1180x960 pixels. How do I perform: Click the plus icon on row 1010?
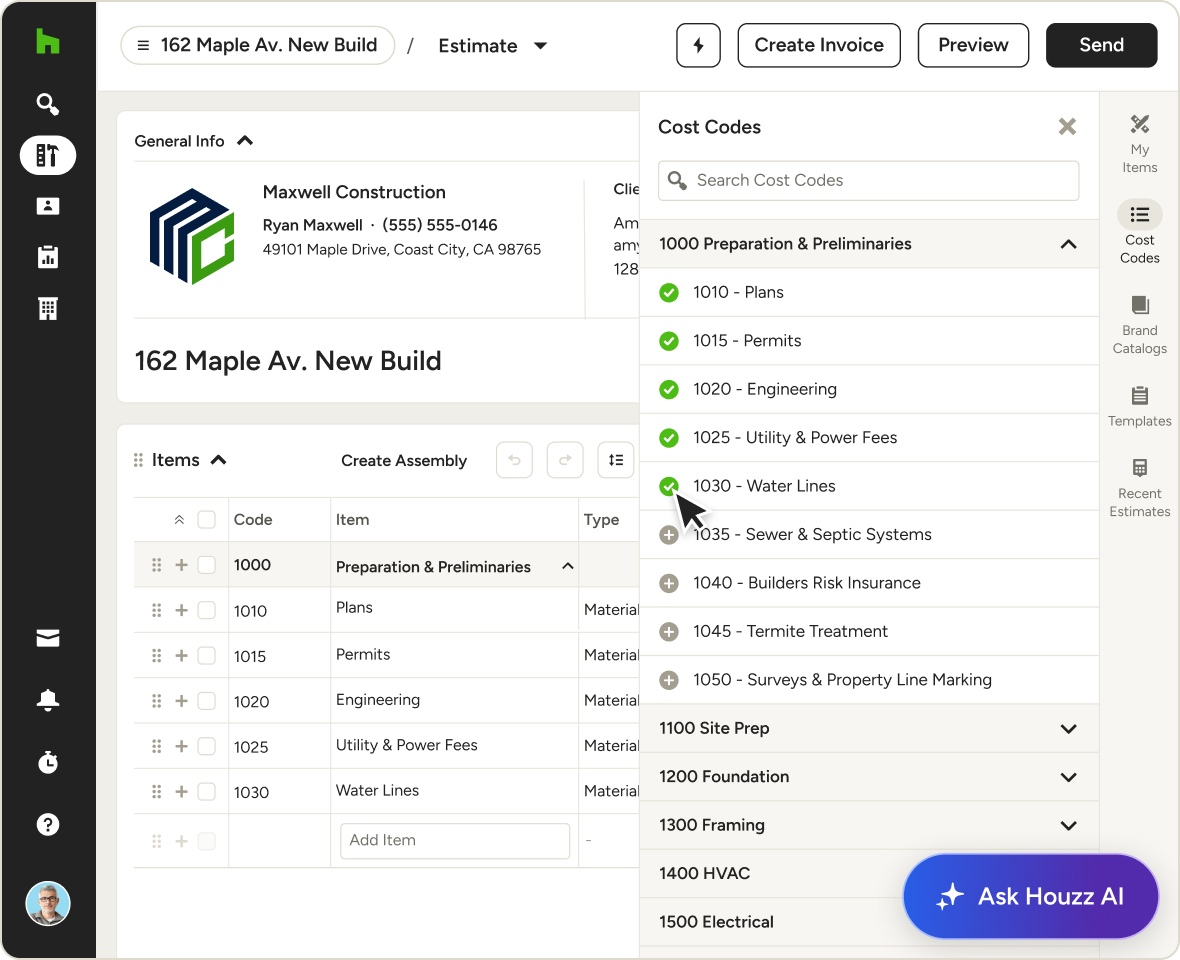point(181,610)
